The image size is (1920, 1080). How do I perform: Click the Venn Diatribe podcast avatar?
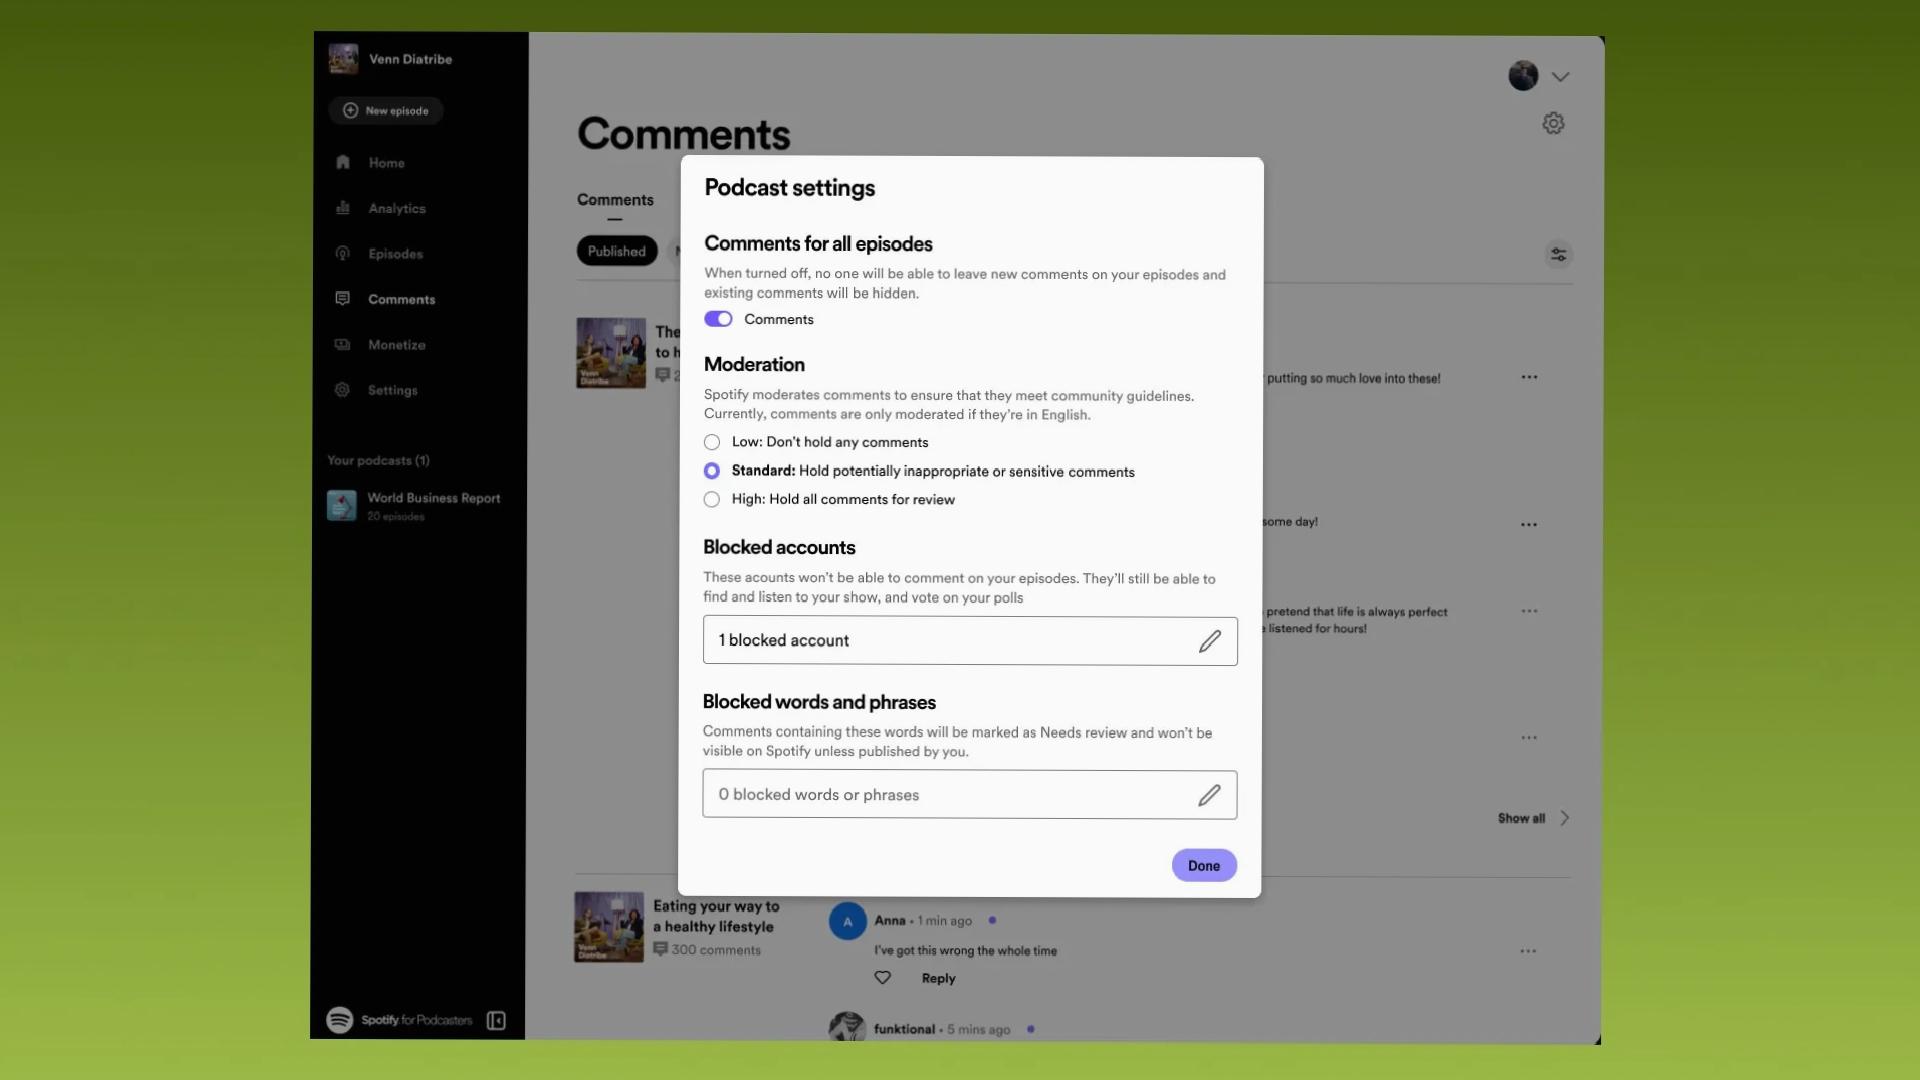click(343, 59)
